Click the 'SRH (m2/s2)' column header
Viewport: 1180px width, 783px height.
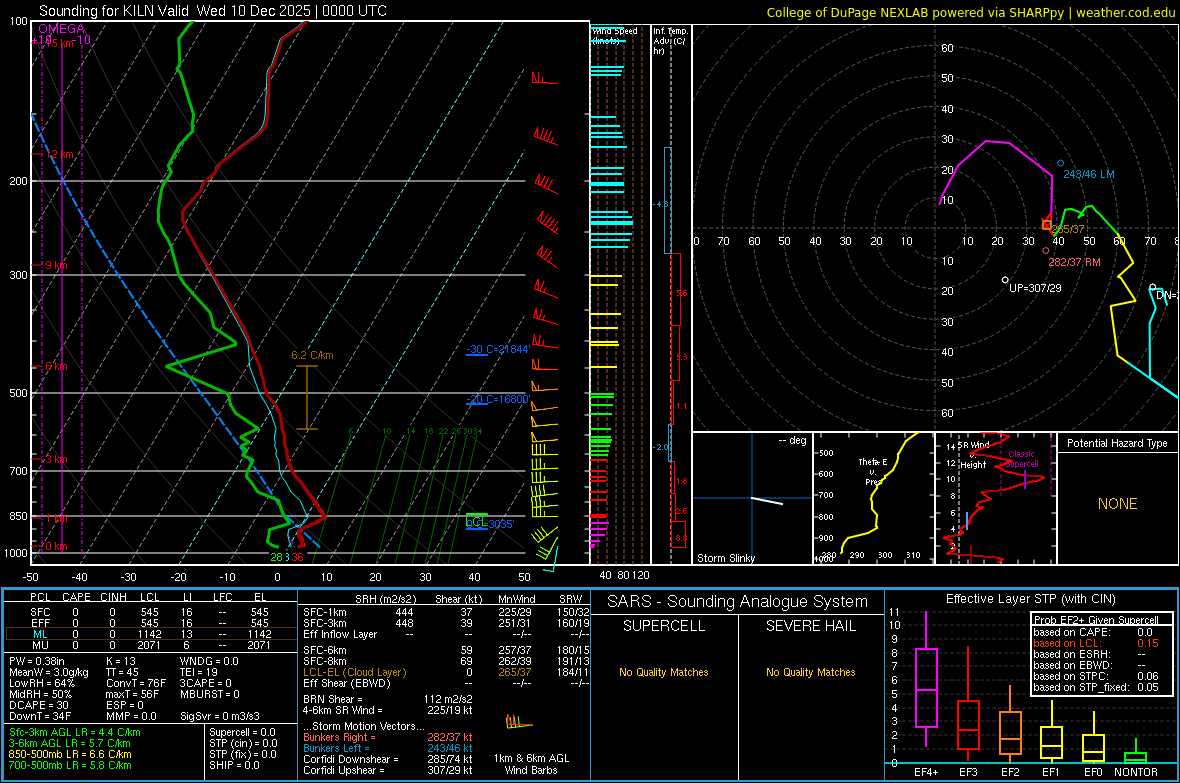click(385, 599)
